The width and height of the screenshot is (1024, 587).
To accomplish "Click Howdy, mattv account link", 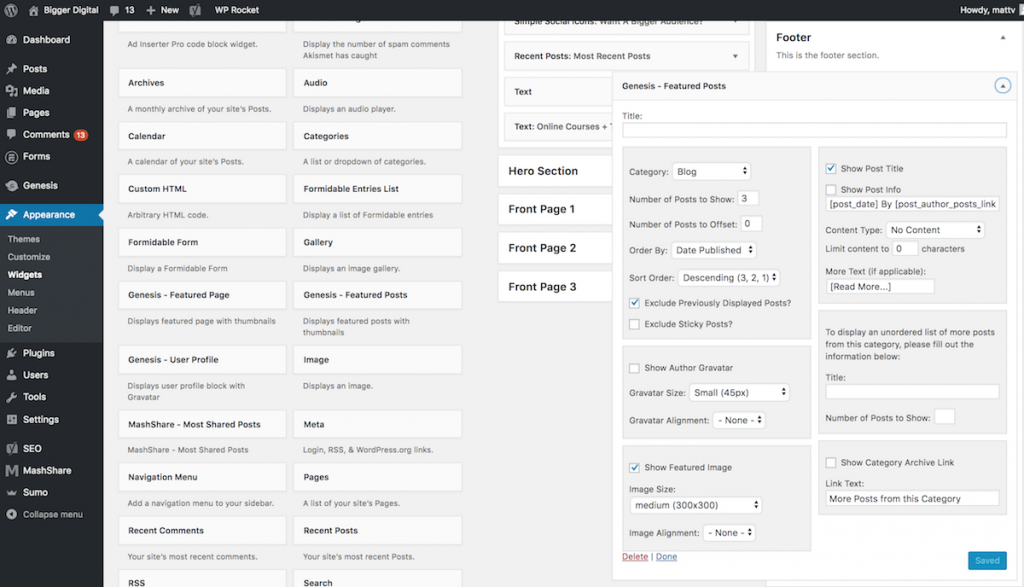I will click(987, 10).
